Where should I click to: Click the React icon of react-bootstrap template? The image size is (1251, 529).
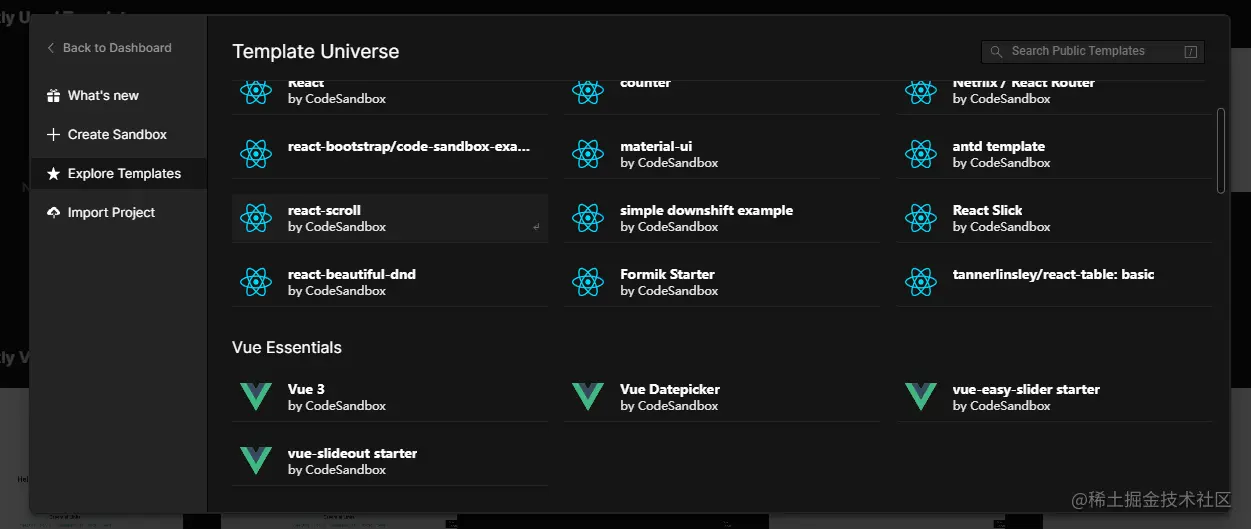click(256, 154)
